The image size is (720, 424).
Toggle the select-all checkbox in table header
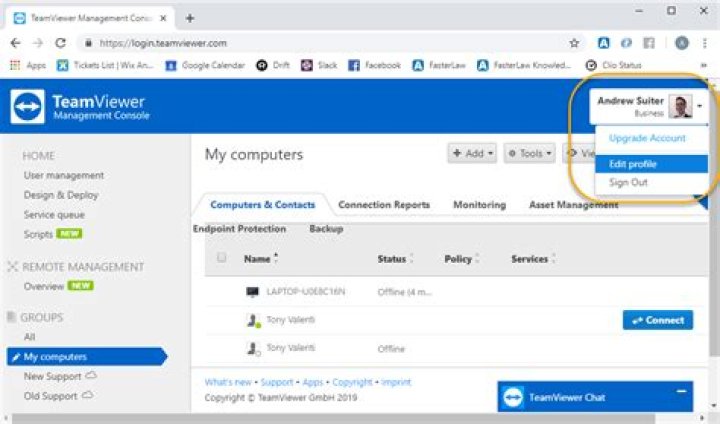pos(221,257)
